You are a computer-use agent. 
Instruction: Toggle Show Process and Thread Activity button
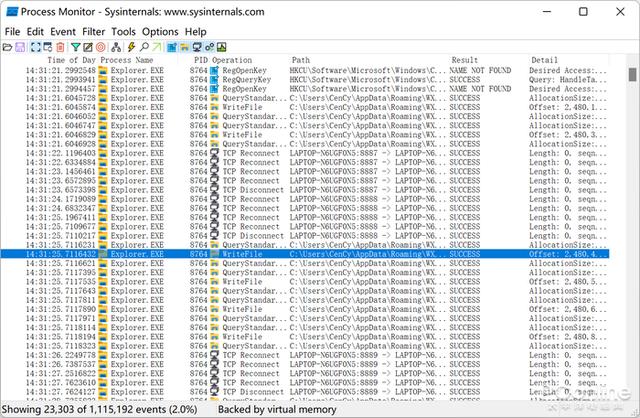(209, 47)
